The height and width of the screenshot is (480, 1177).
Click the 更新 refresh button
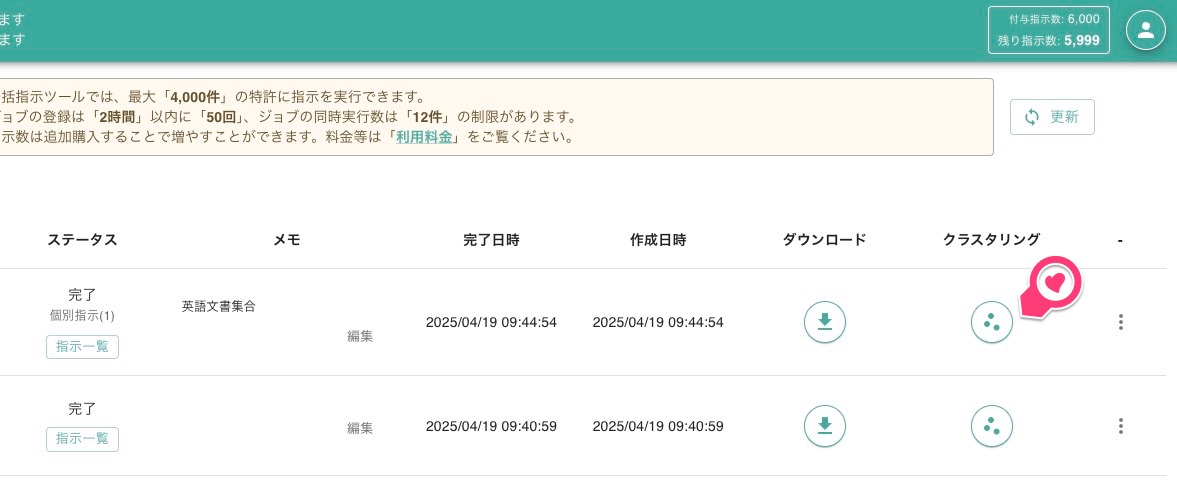tap(1052, 117)
